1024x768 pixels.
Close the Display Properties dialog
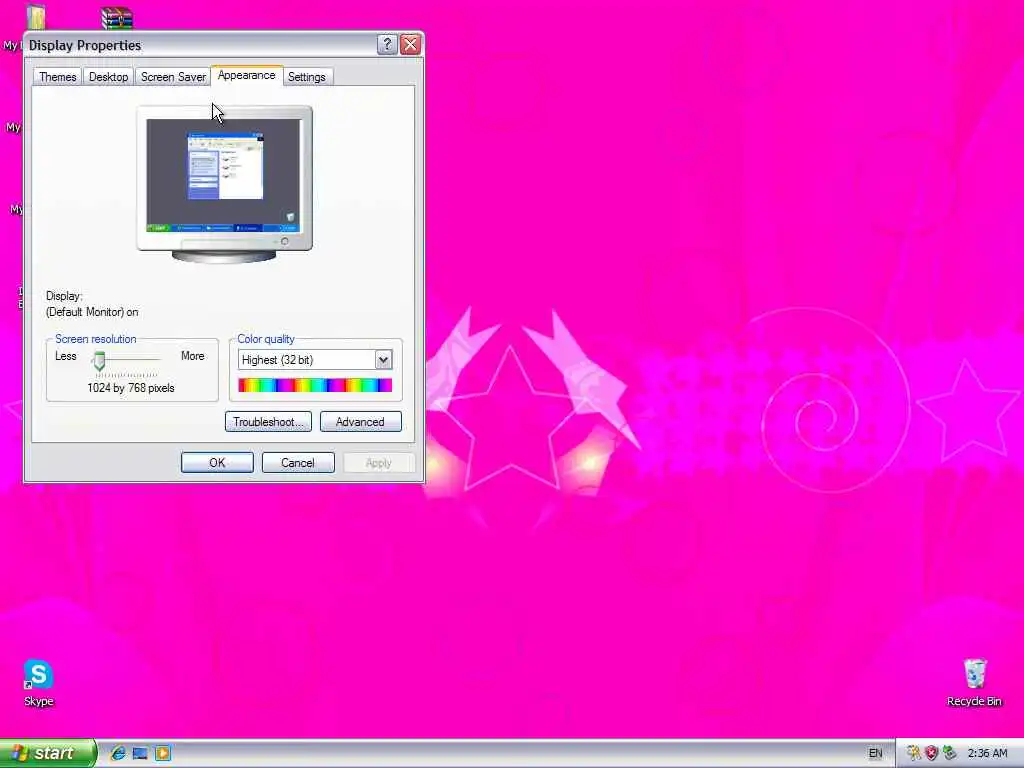click(x=410, y=44)
